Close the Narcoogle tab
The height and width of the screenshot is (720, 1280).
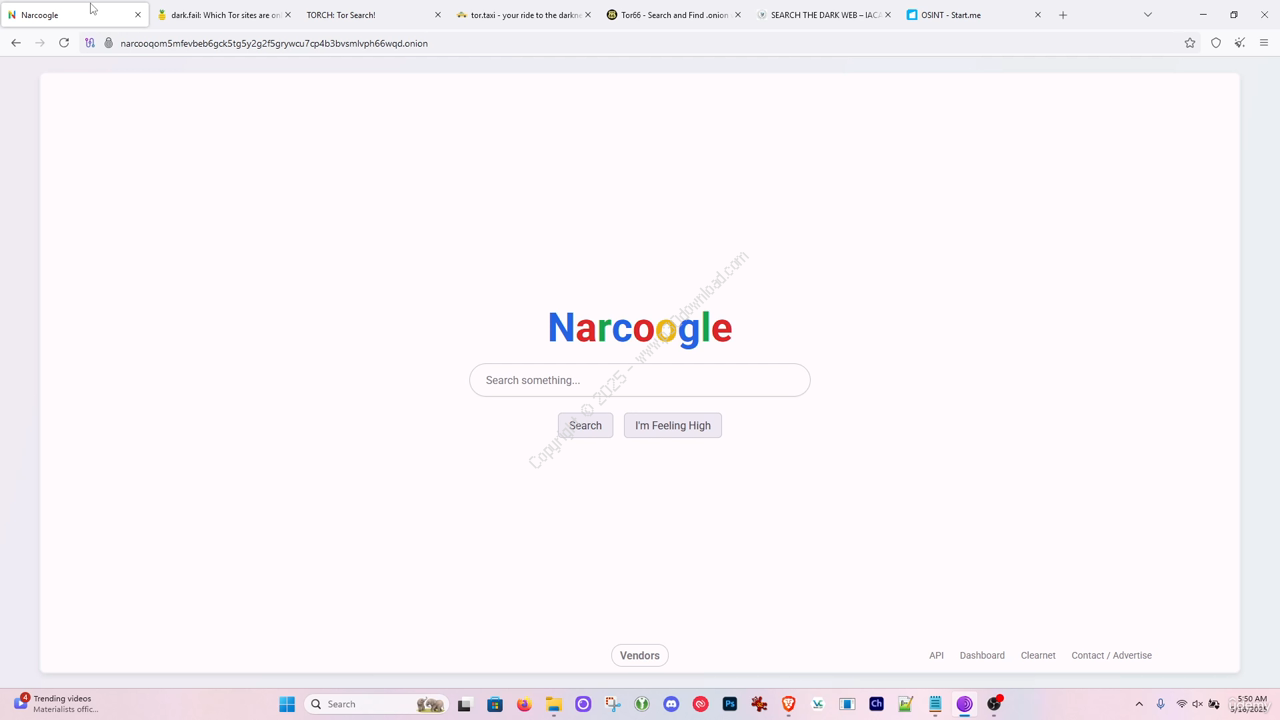pos(138,15)
